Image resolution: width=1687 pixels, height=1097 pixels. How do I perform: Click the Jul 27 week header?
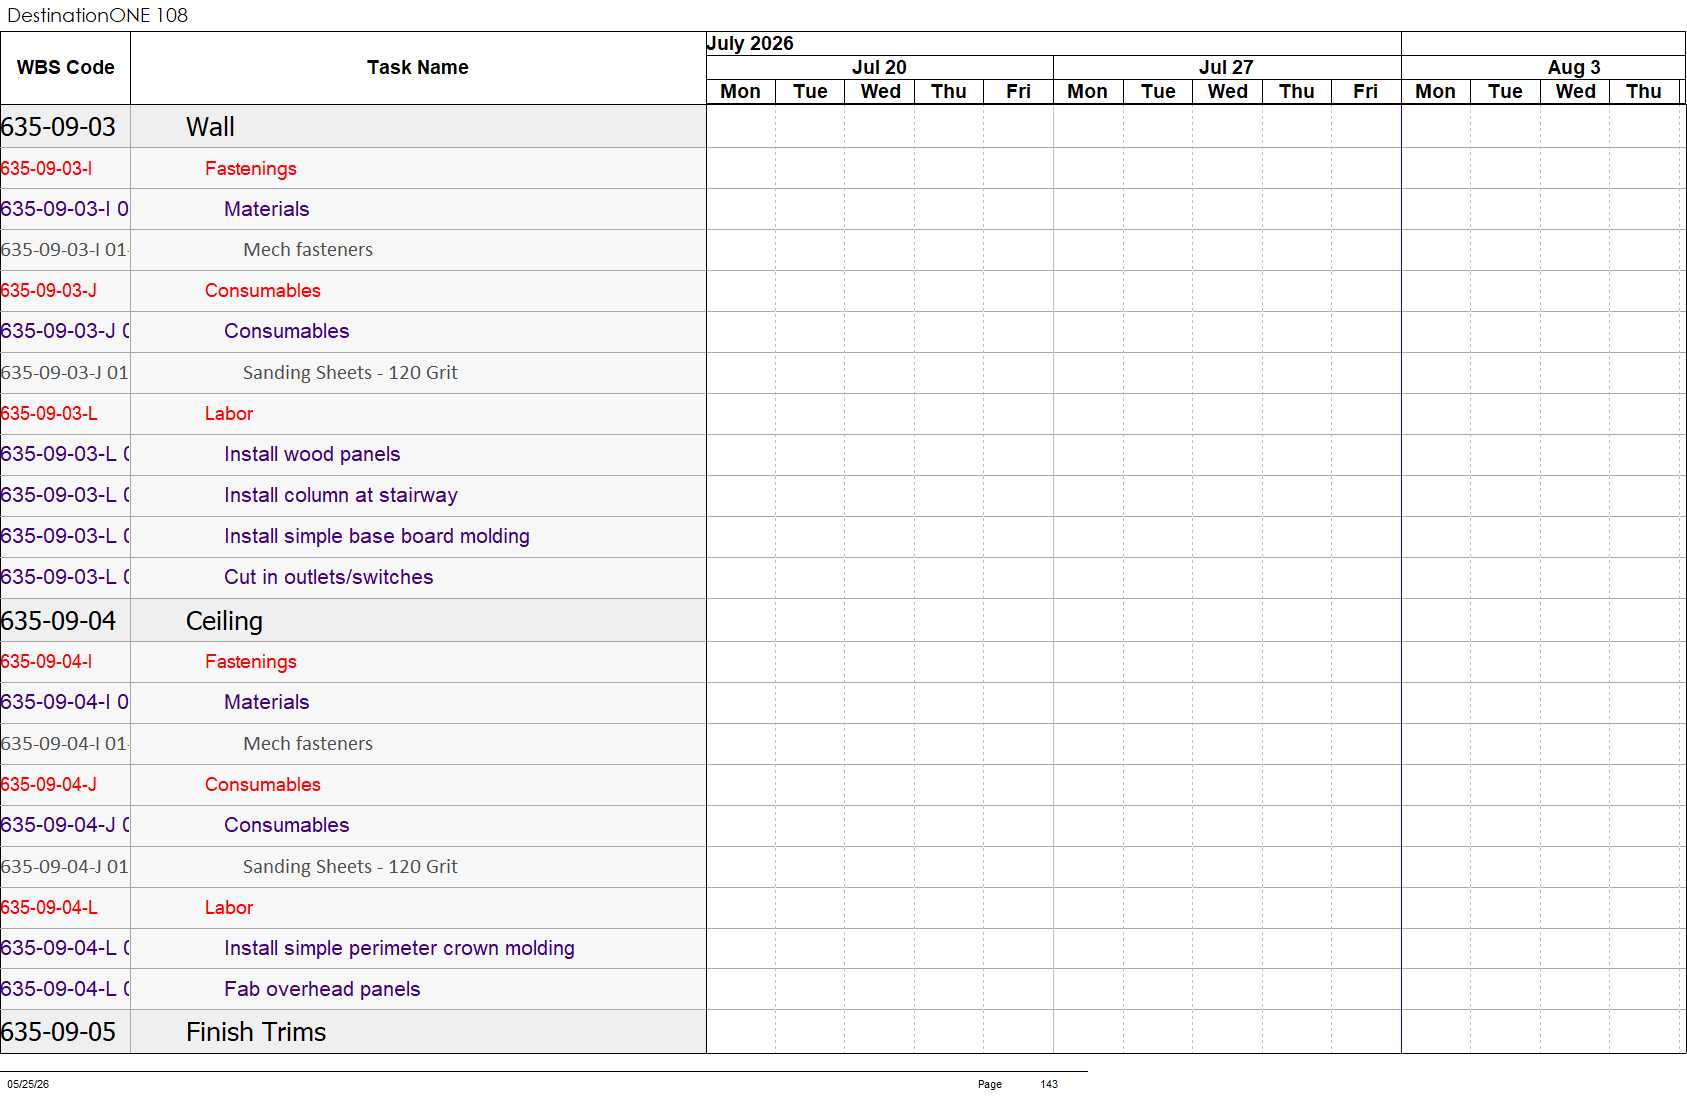point(1226,67)
